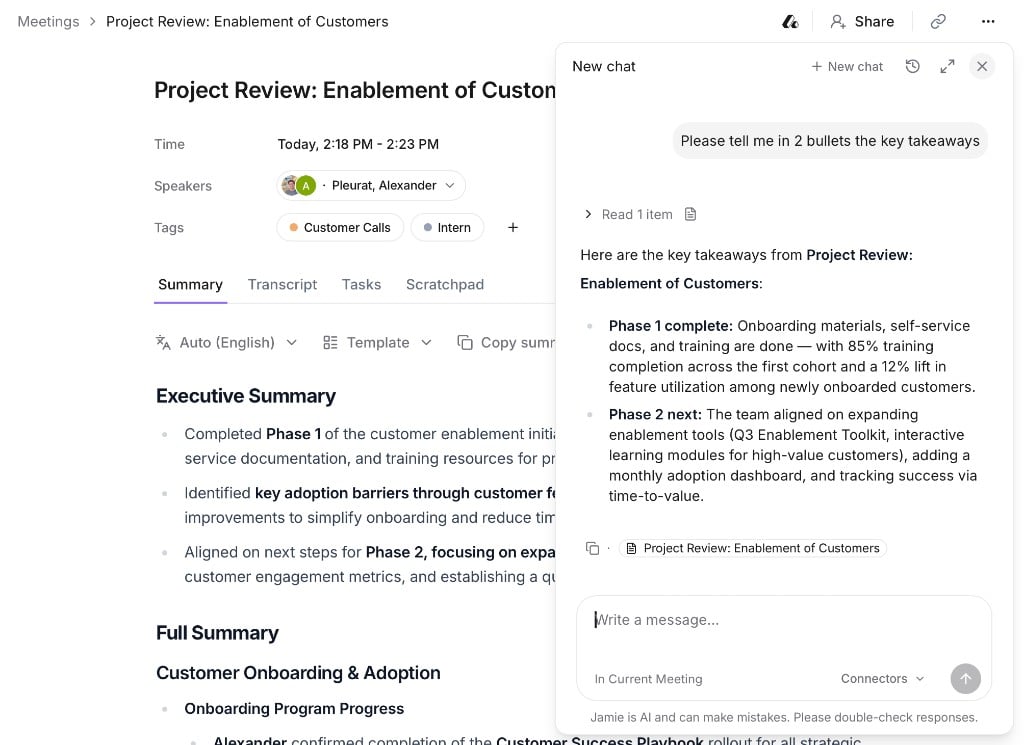
Task: Open the Project Review source chip in chat
Action: point(753,548)
